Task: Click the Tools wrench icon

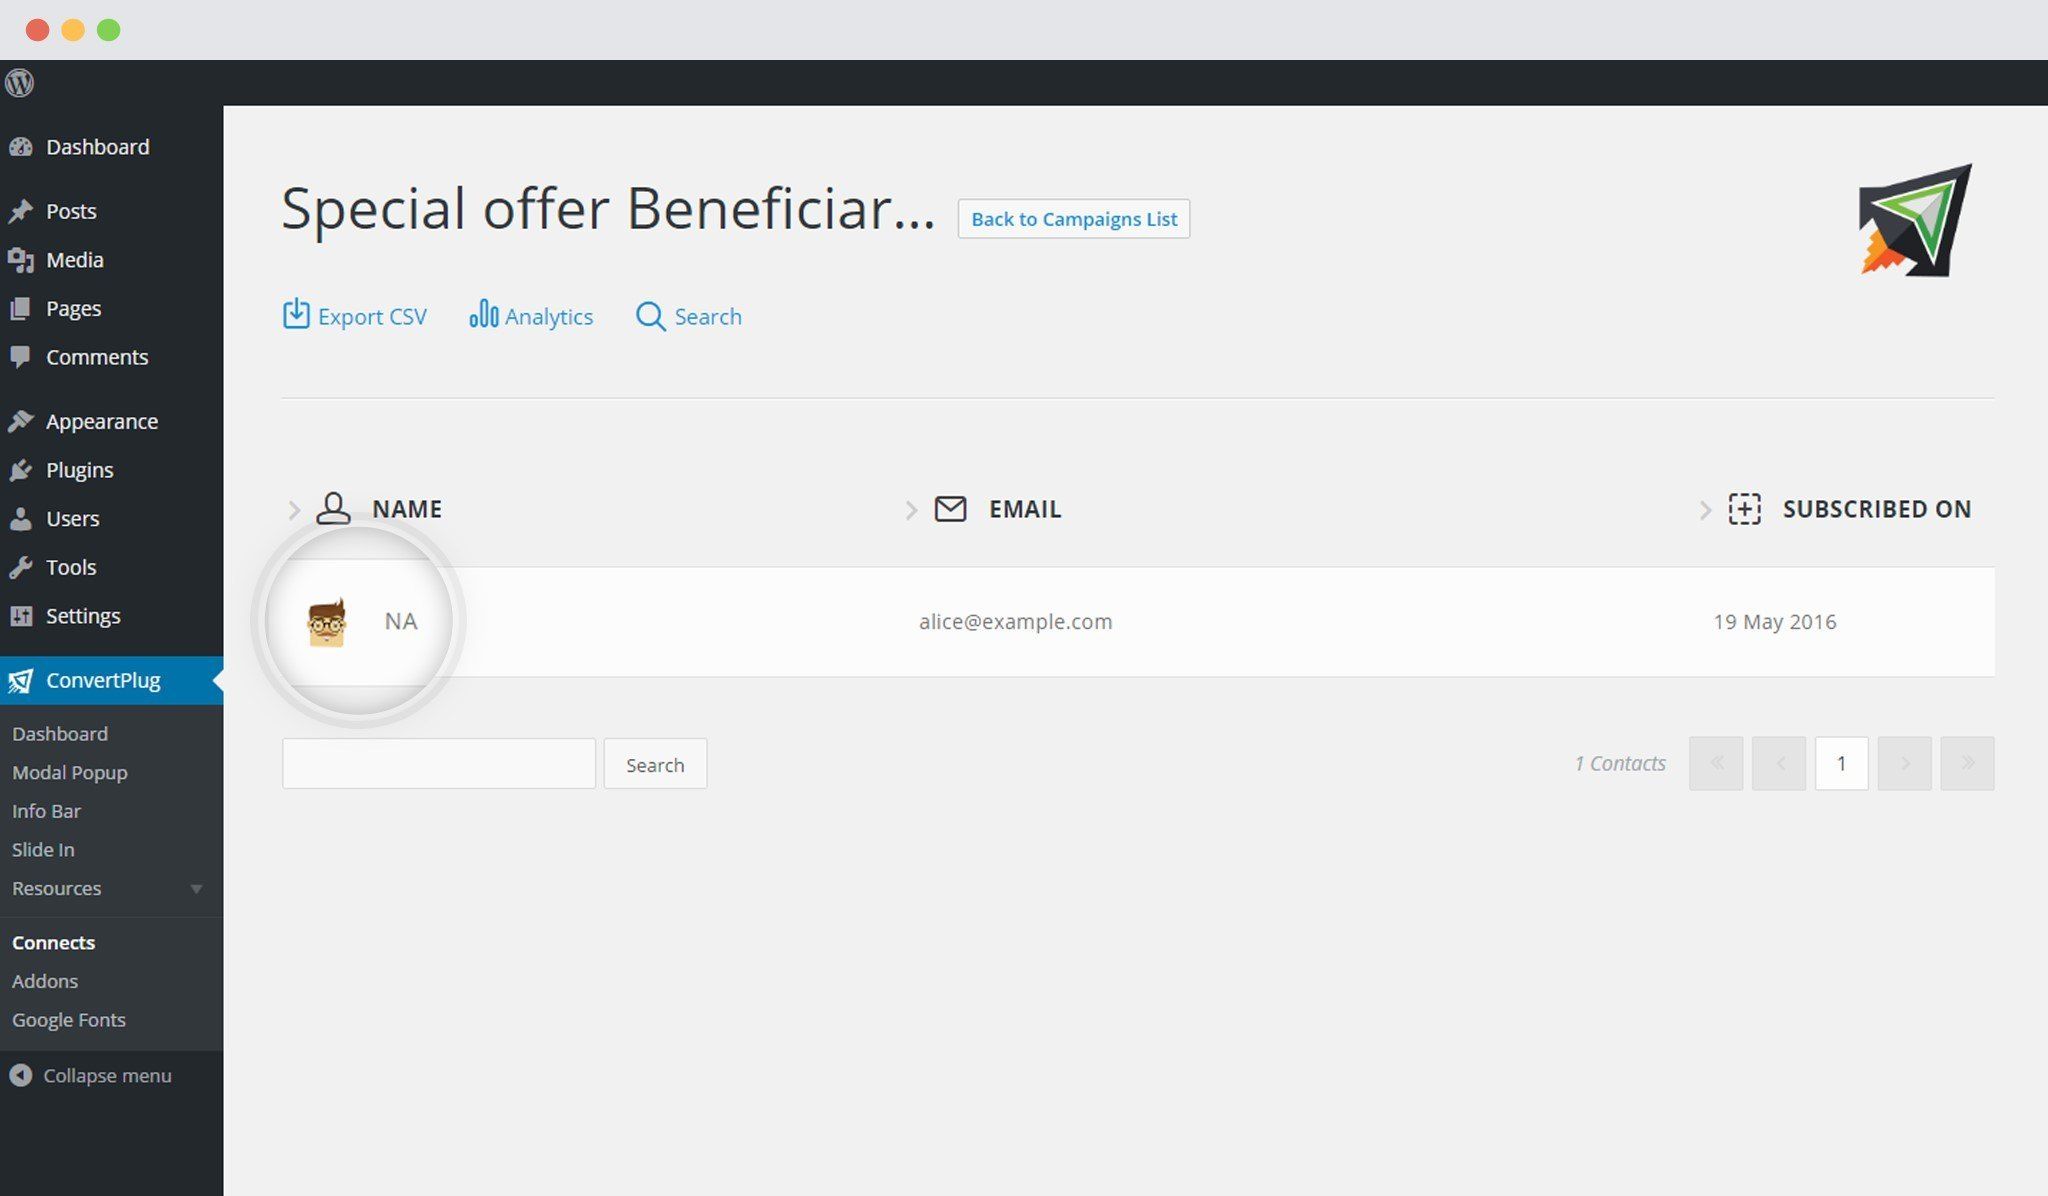Action: [20, 567]
